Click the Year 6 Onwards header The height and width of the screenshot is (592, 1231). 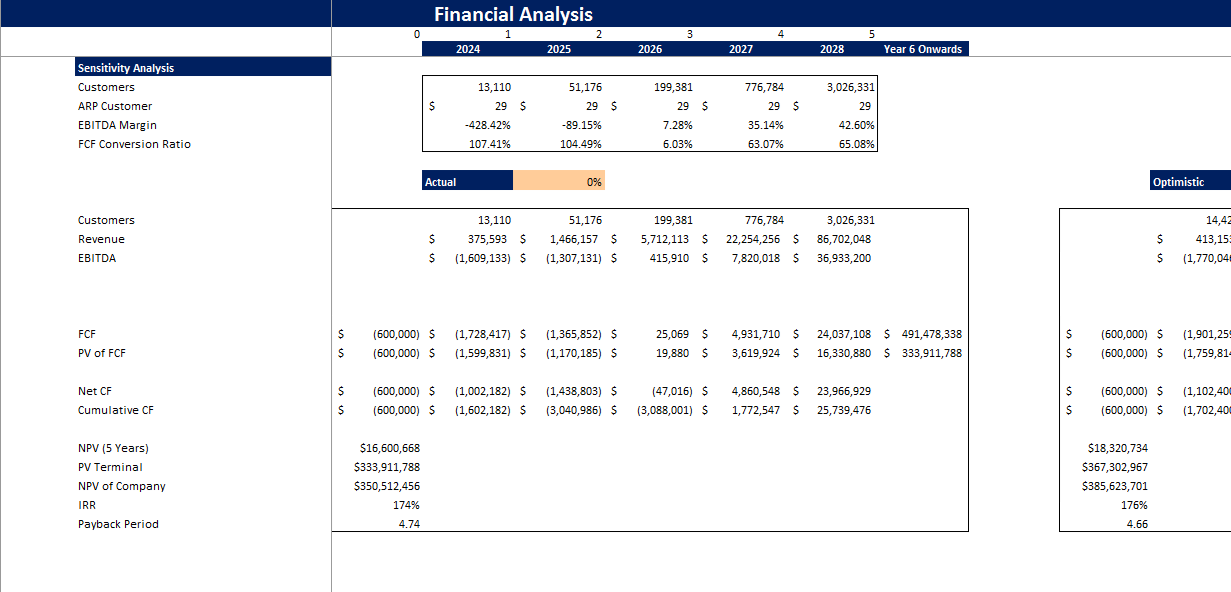point(921,48)
